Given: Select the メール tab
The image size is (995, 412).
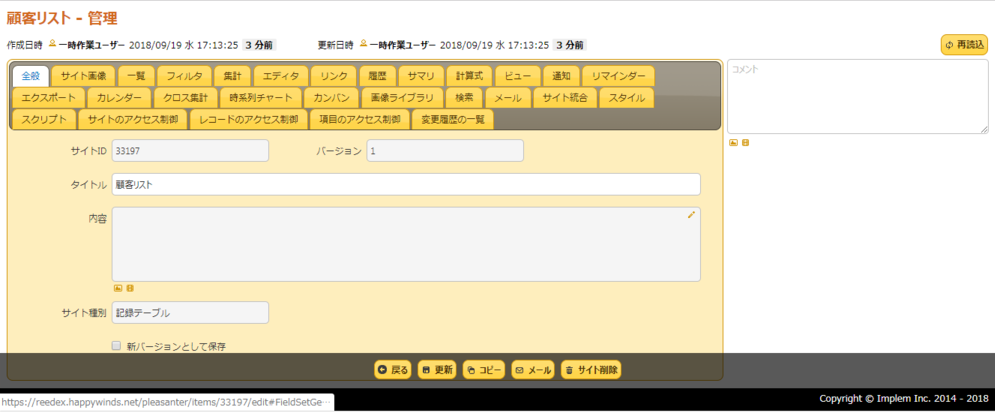Looking at the screenshot, I should coord(508,98).
